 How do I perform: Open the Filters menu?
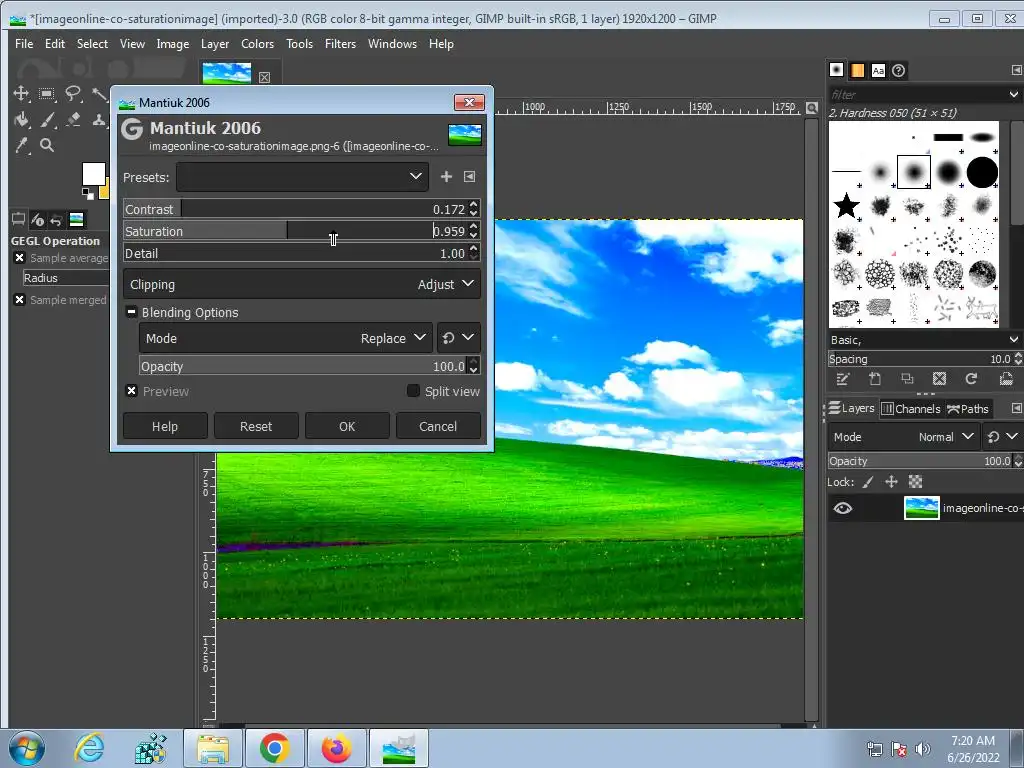pyautogui.click(x=340, y=44)
